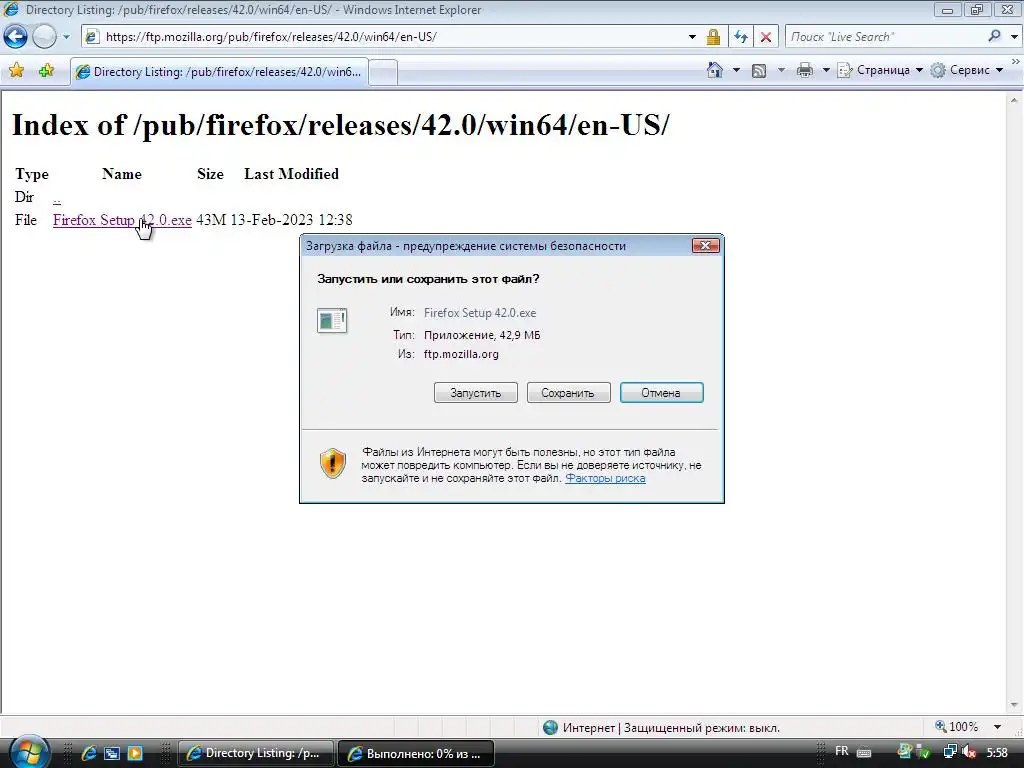Click the Forward navigation arrow button
The image size is (1024, 768).
pos(44,37)
